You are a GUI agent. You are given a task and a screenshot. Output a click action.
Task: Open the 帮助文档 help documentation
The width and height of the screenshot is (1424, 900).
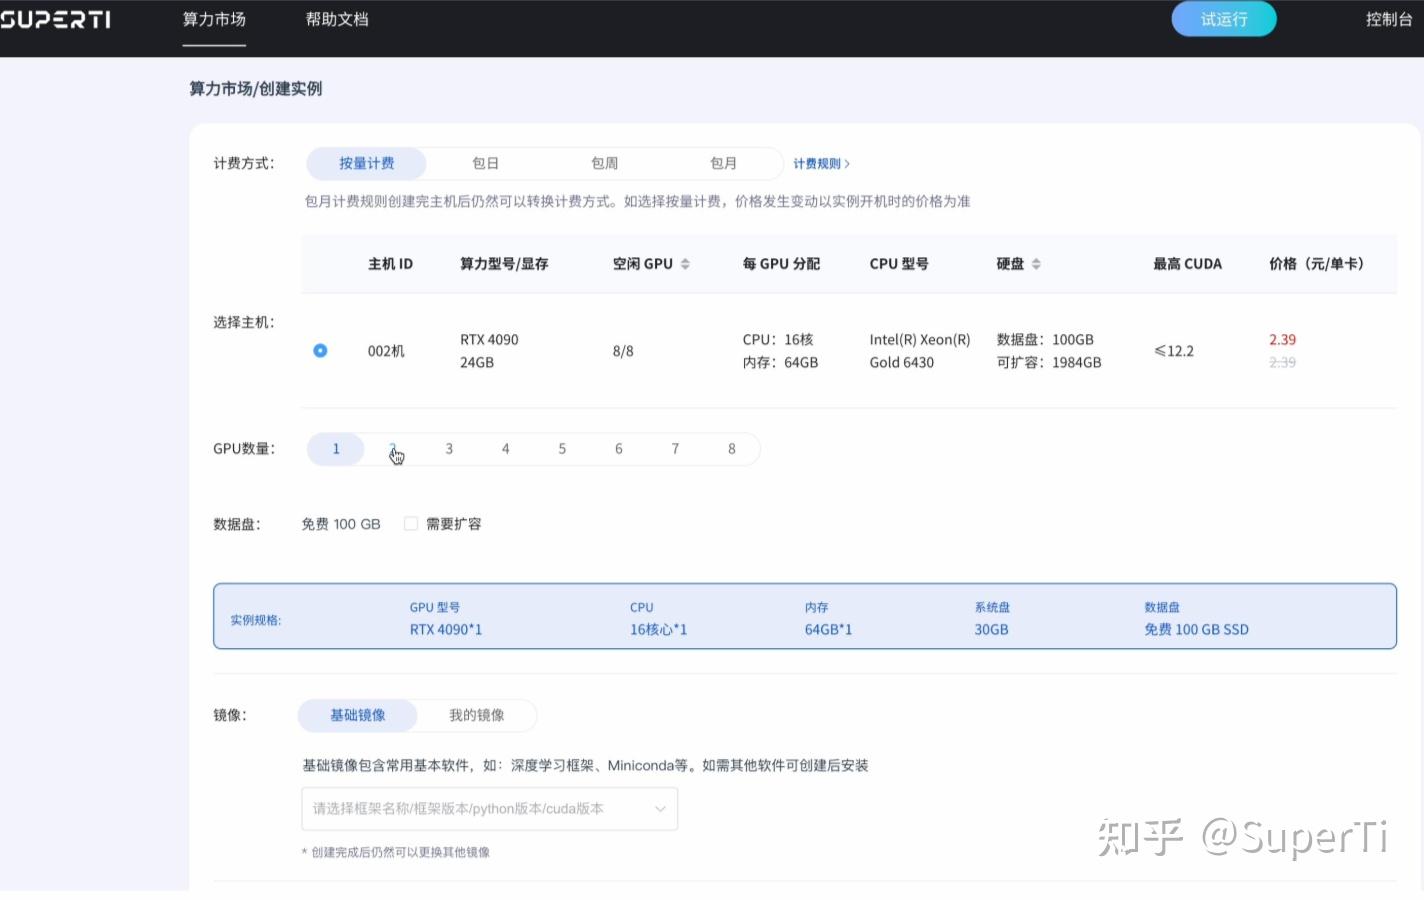[336, 19]
